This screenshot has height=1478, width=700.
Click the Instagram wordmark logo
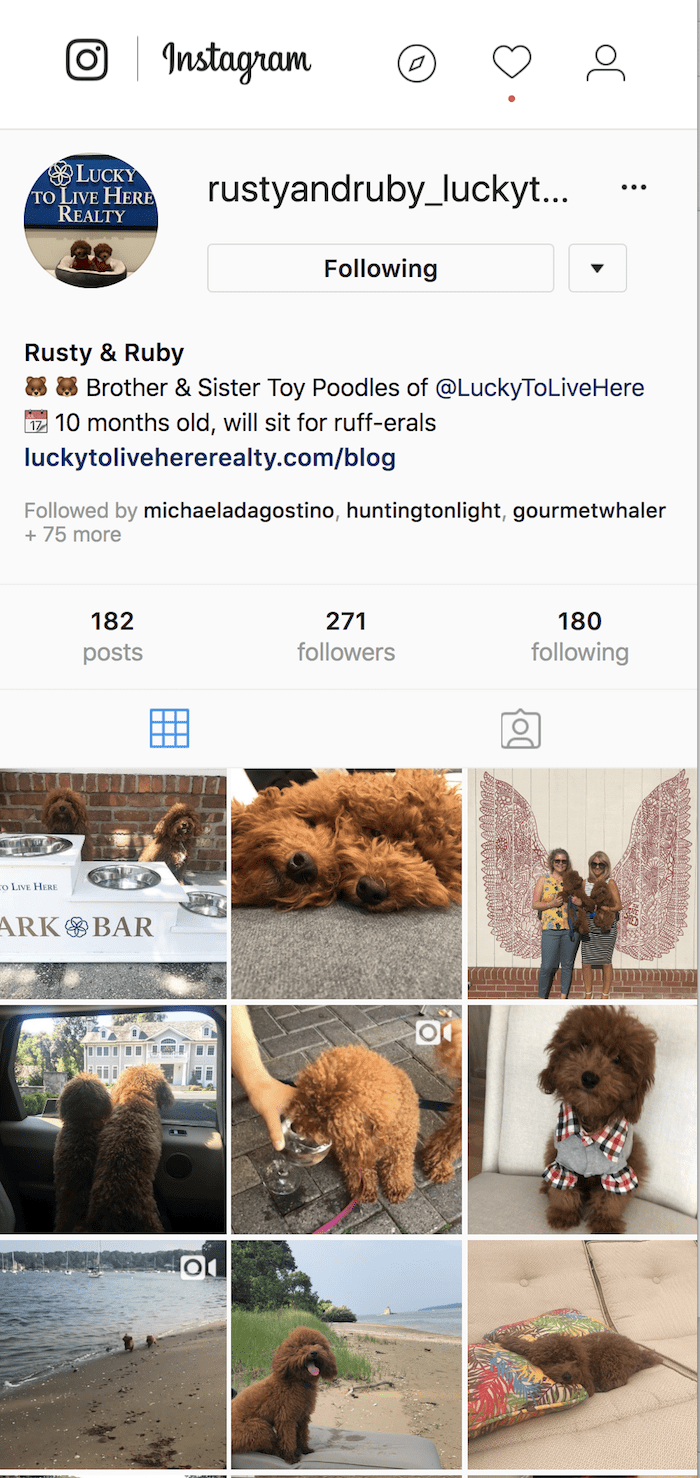237,60
